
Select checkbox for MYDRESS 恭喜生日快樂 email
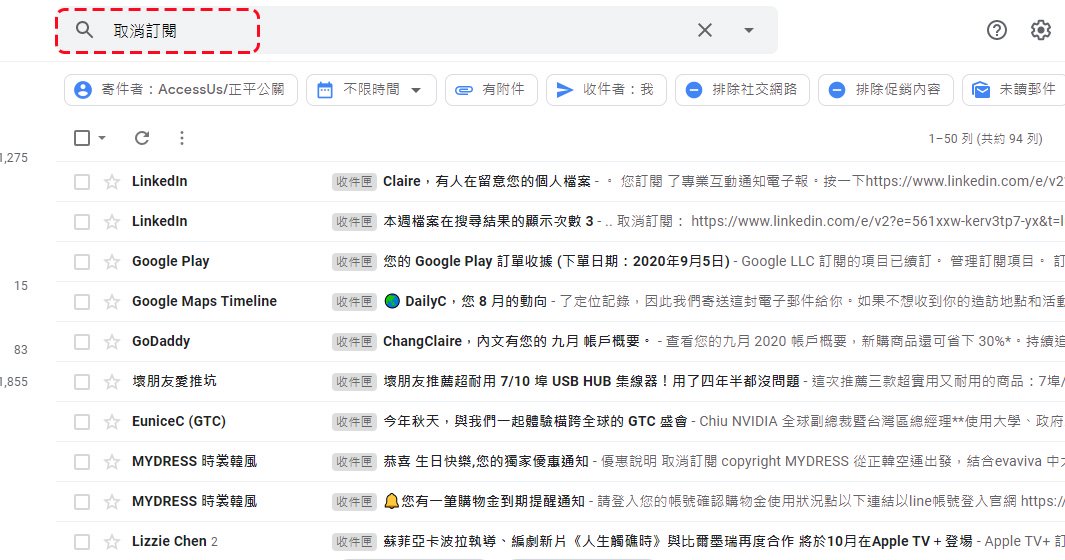(82, 461)
